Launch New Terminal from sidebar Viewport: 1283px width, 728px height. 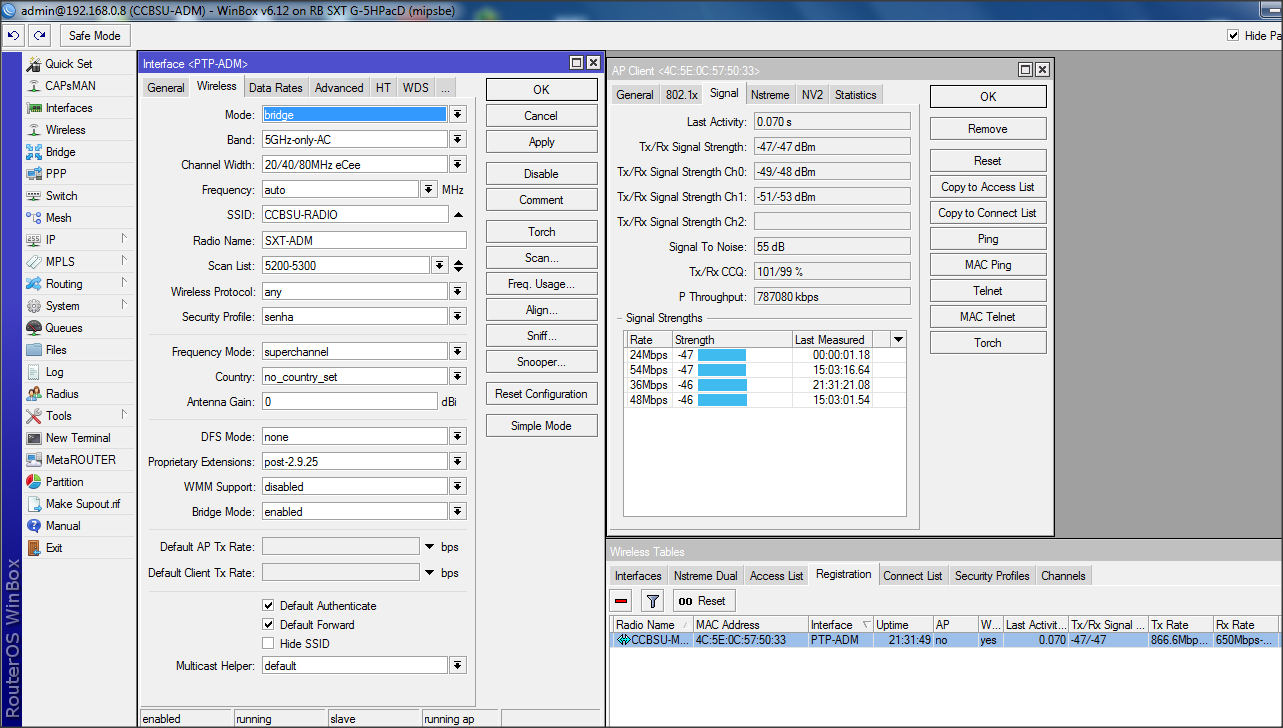[78, 438]
